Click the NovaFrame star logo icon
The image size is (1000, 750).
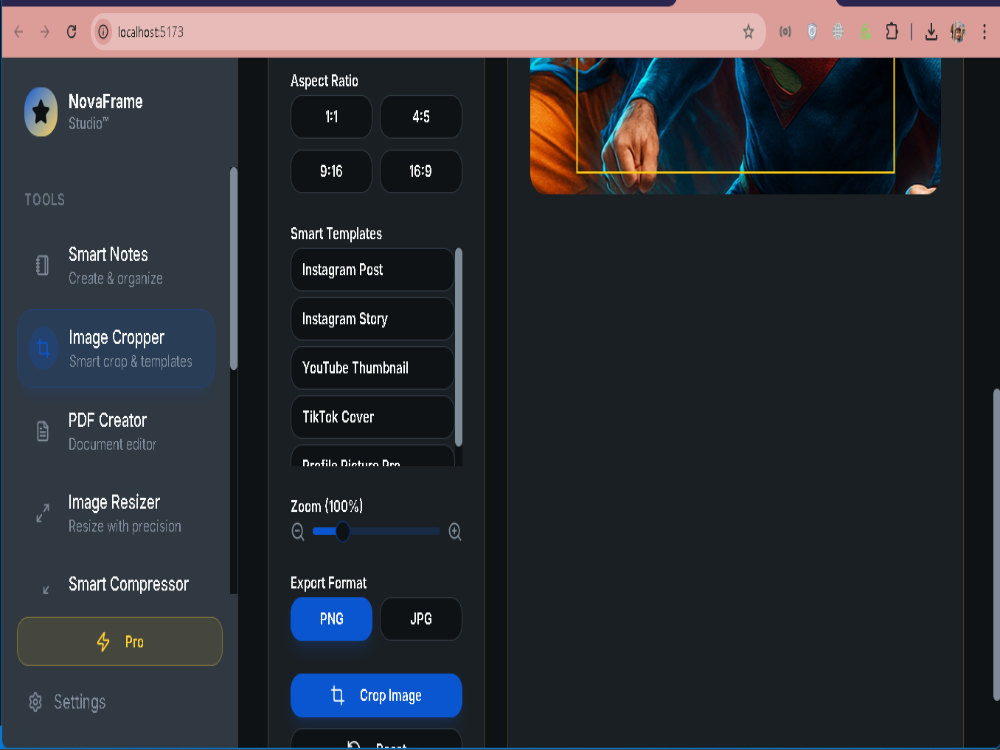coord(41,112)
